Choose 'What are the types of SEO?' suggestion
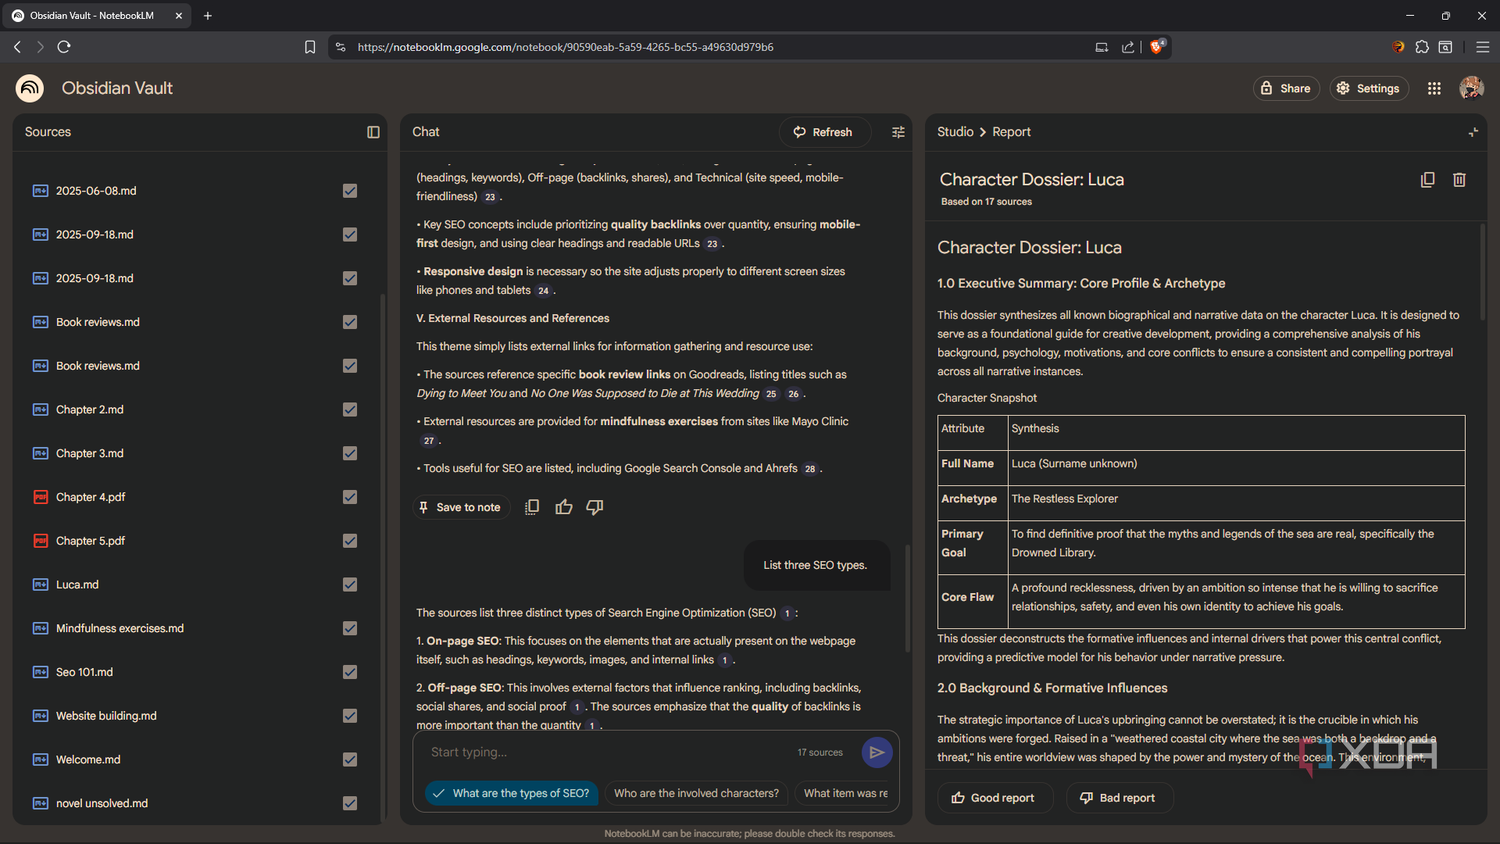This screenshot has width=1500, height=844. (511, 793)
